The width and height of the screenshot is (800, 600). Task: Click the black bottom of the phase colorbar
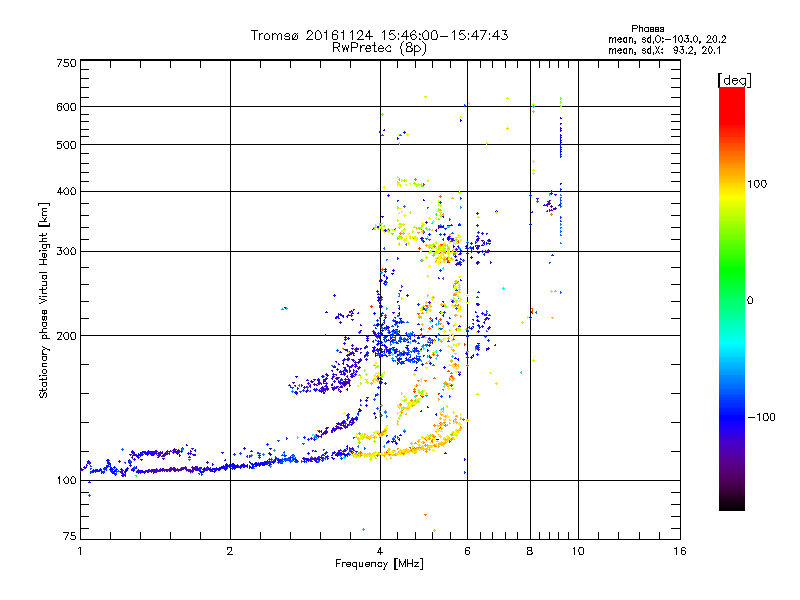tap(732, 504)
